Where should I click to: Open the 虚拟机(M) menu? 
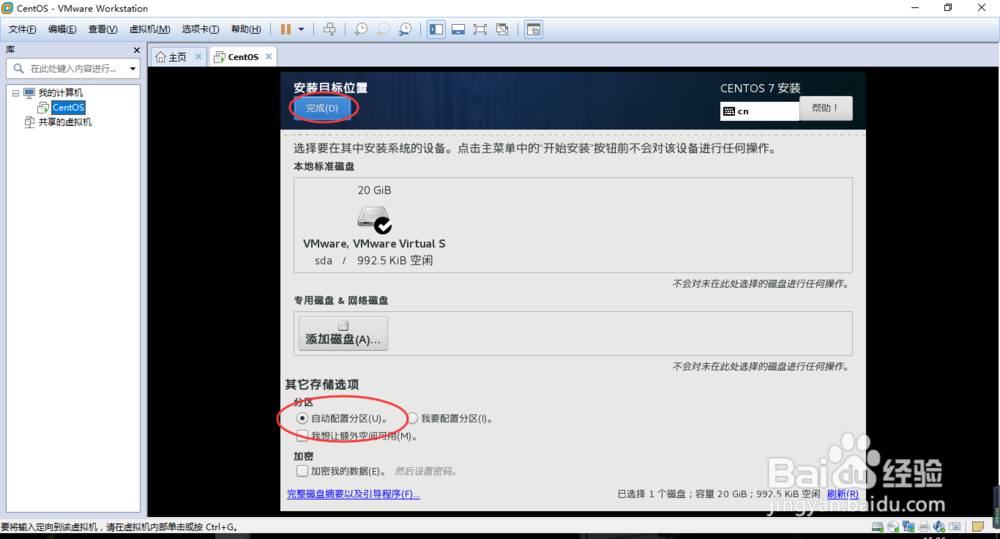pyautogui.click(x=149, y=29)
